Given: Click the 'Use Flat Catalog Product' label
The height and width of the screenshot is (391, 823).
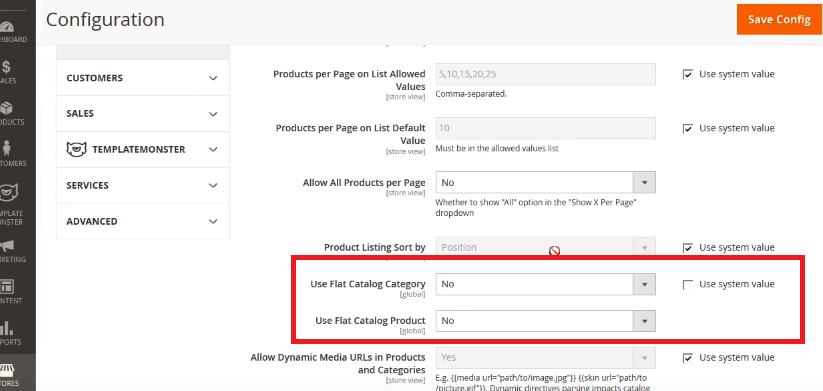Looking at the screenshot, I should pyautogui.click(x=370, y=321).
